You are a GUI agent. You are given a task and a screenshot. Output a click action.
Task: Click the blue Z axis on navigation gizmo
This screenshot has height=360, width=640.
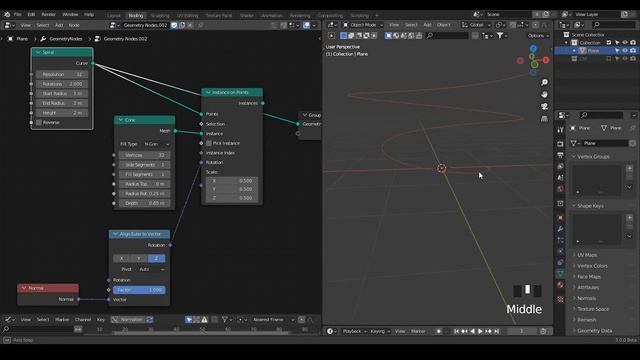click(x=533, y=49)
